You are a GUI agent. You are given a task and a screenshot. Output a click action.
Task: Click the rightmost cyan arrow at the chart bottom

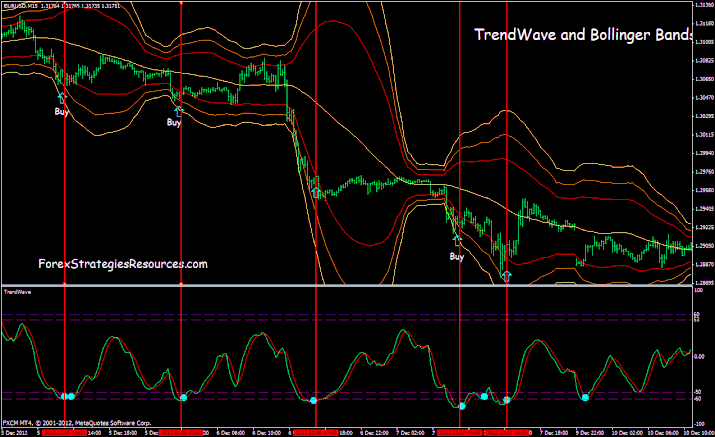pyautogui.click(x=506, y=276)
